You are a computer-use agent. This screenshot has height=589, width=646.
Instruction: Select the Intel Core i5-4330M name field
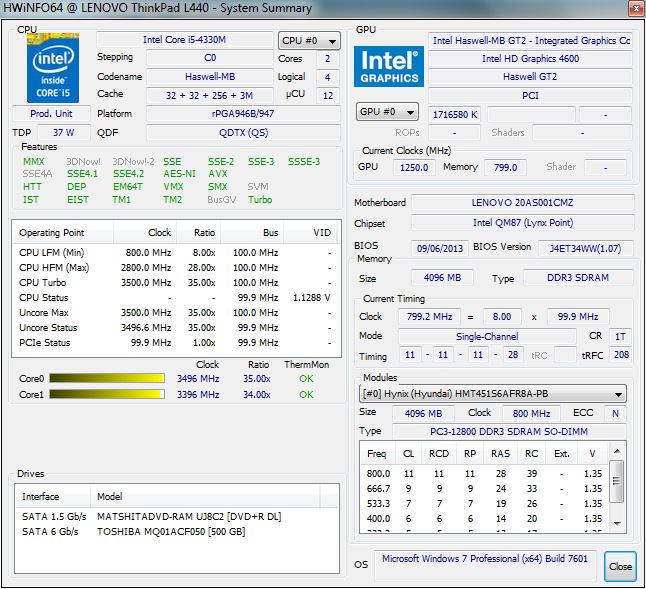[185, 40]
